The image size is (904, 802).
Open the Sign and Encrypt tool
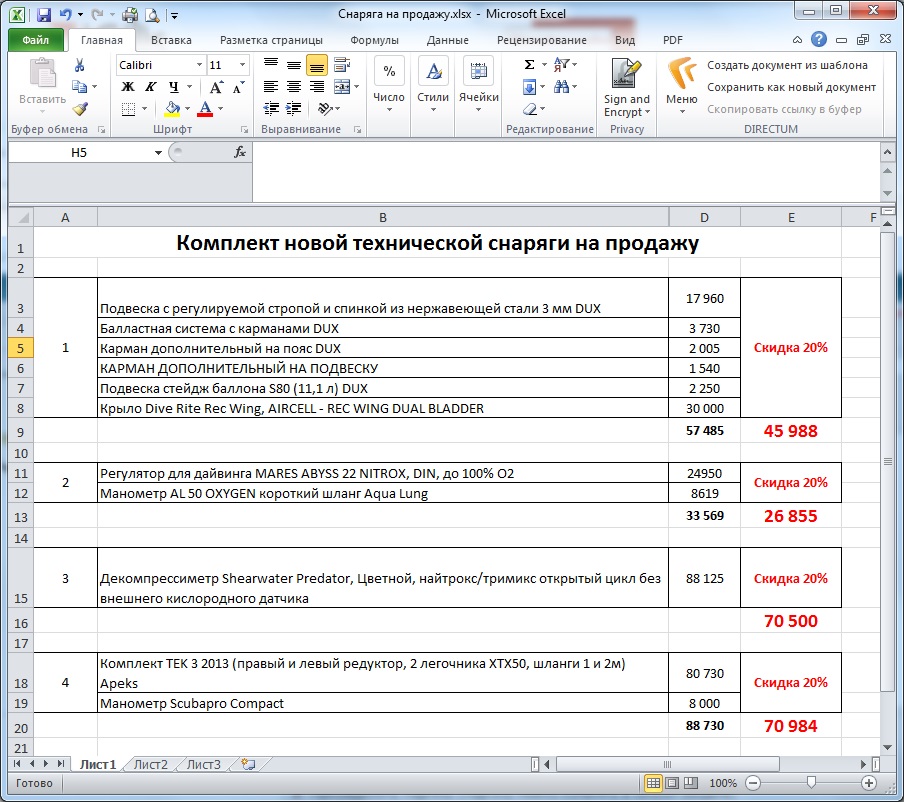[x=626, y=90]
